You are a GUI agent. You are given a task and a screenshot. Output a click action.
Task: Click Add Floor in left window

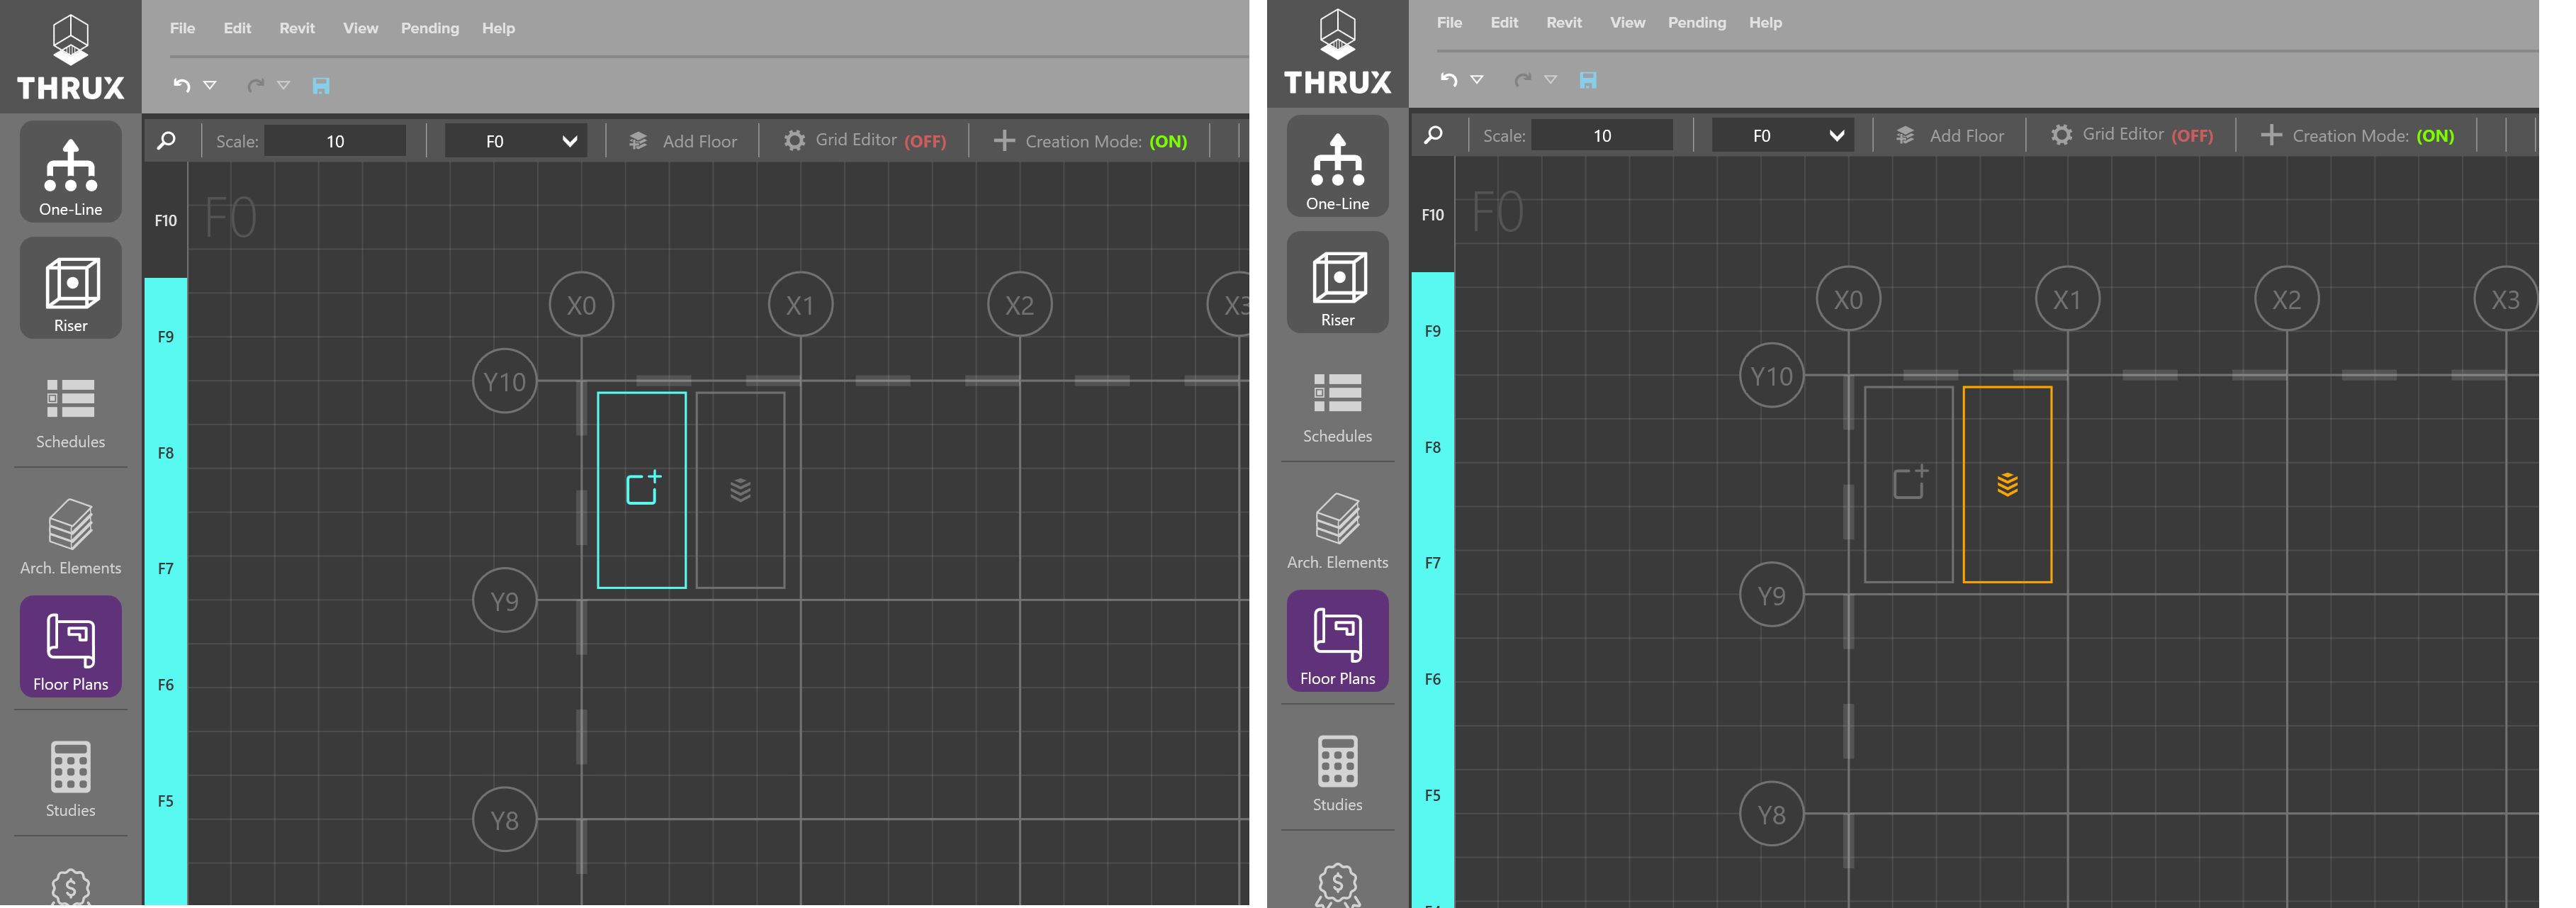tap(683, 141)
